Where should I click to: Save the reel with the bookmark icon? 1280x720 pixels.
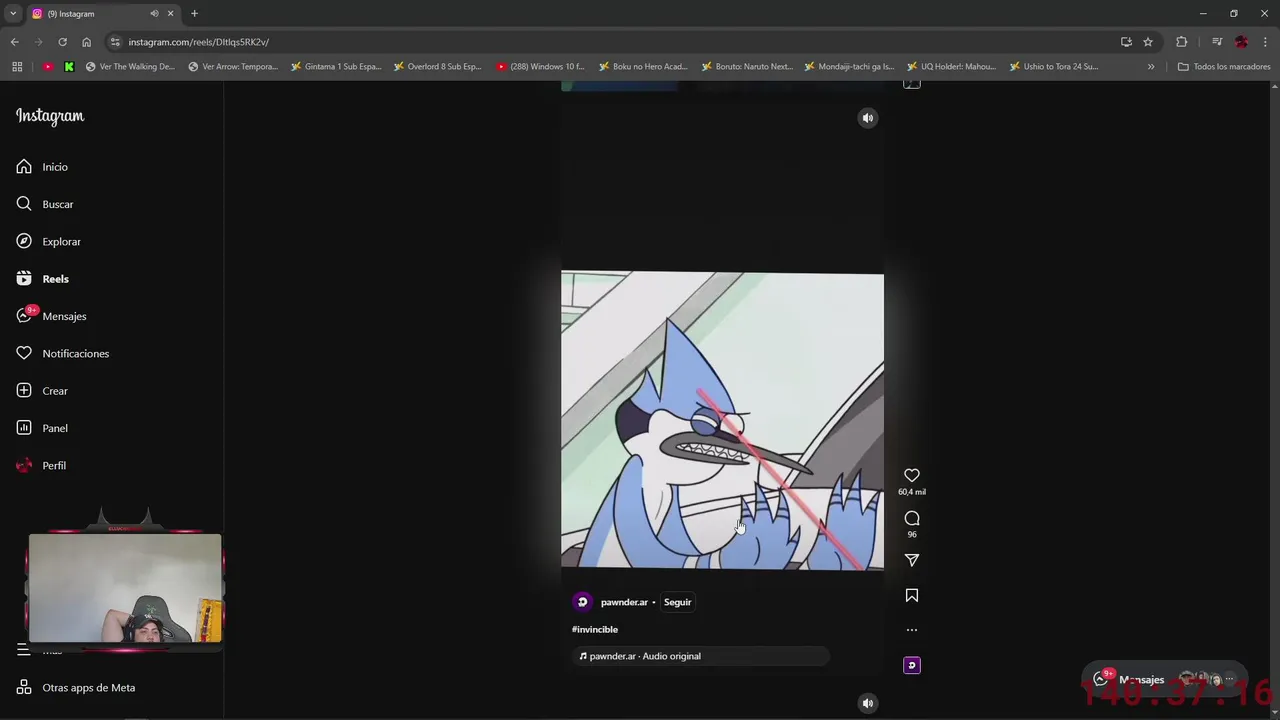[x=912, y=595]
